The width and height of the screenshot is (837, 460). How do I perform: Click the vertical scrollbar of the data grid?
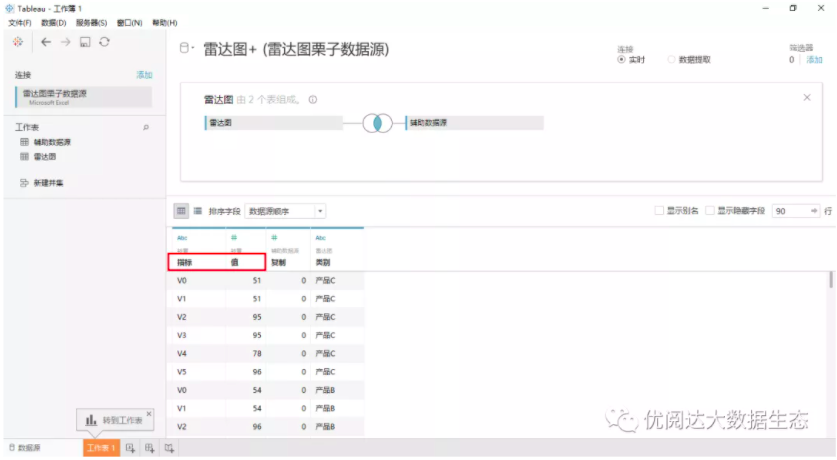click(x=831, y=280)
